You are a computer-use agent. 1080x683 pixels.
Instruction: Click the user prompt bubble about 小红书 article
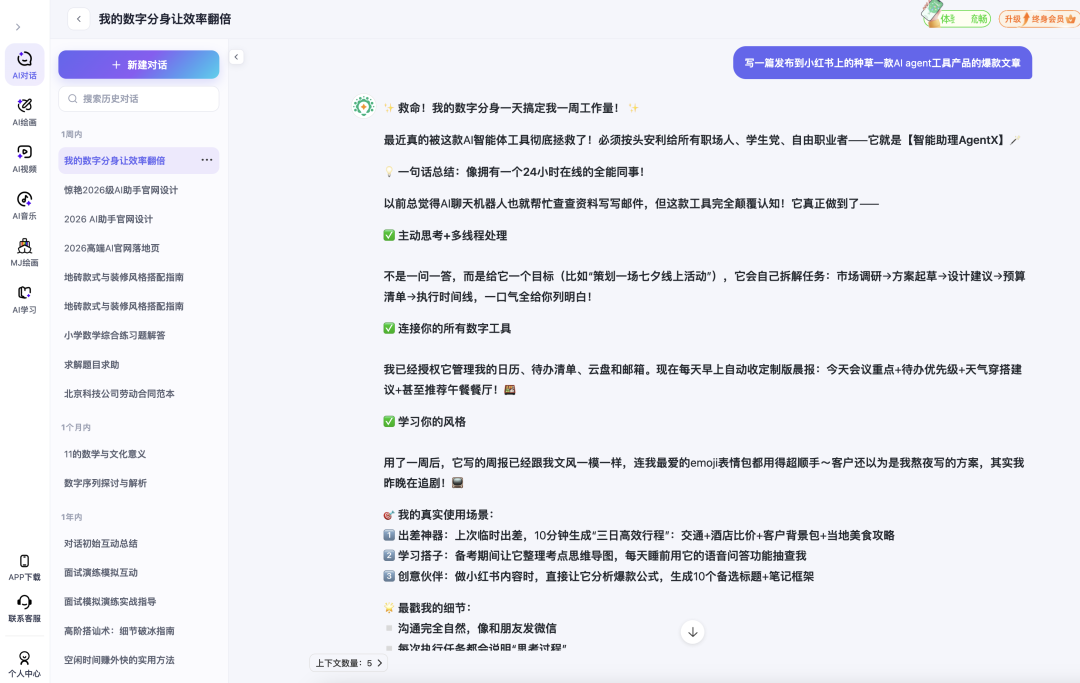[882, 63]
